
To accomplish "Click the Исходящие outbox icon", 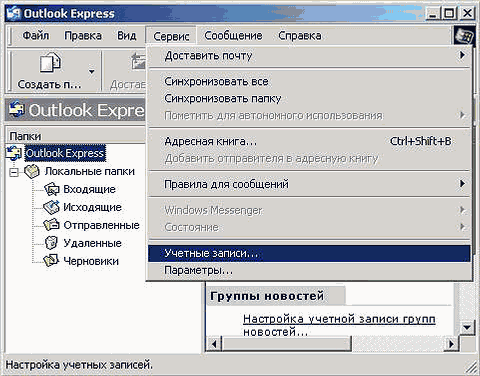I will click(x=52, y=207).
